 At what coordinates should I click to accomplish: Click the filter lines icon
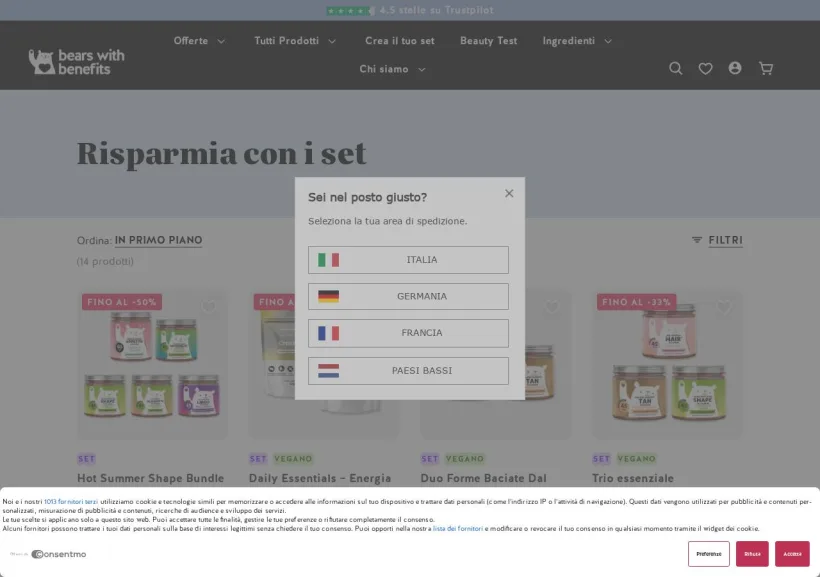click(697, 240)
